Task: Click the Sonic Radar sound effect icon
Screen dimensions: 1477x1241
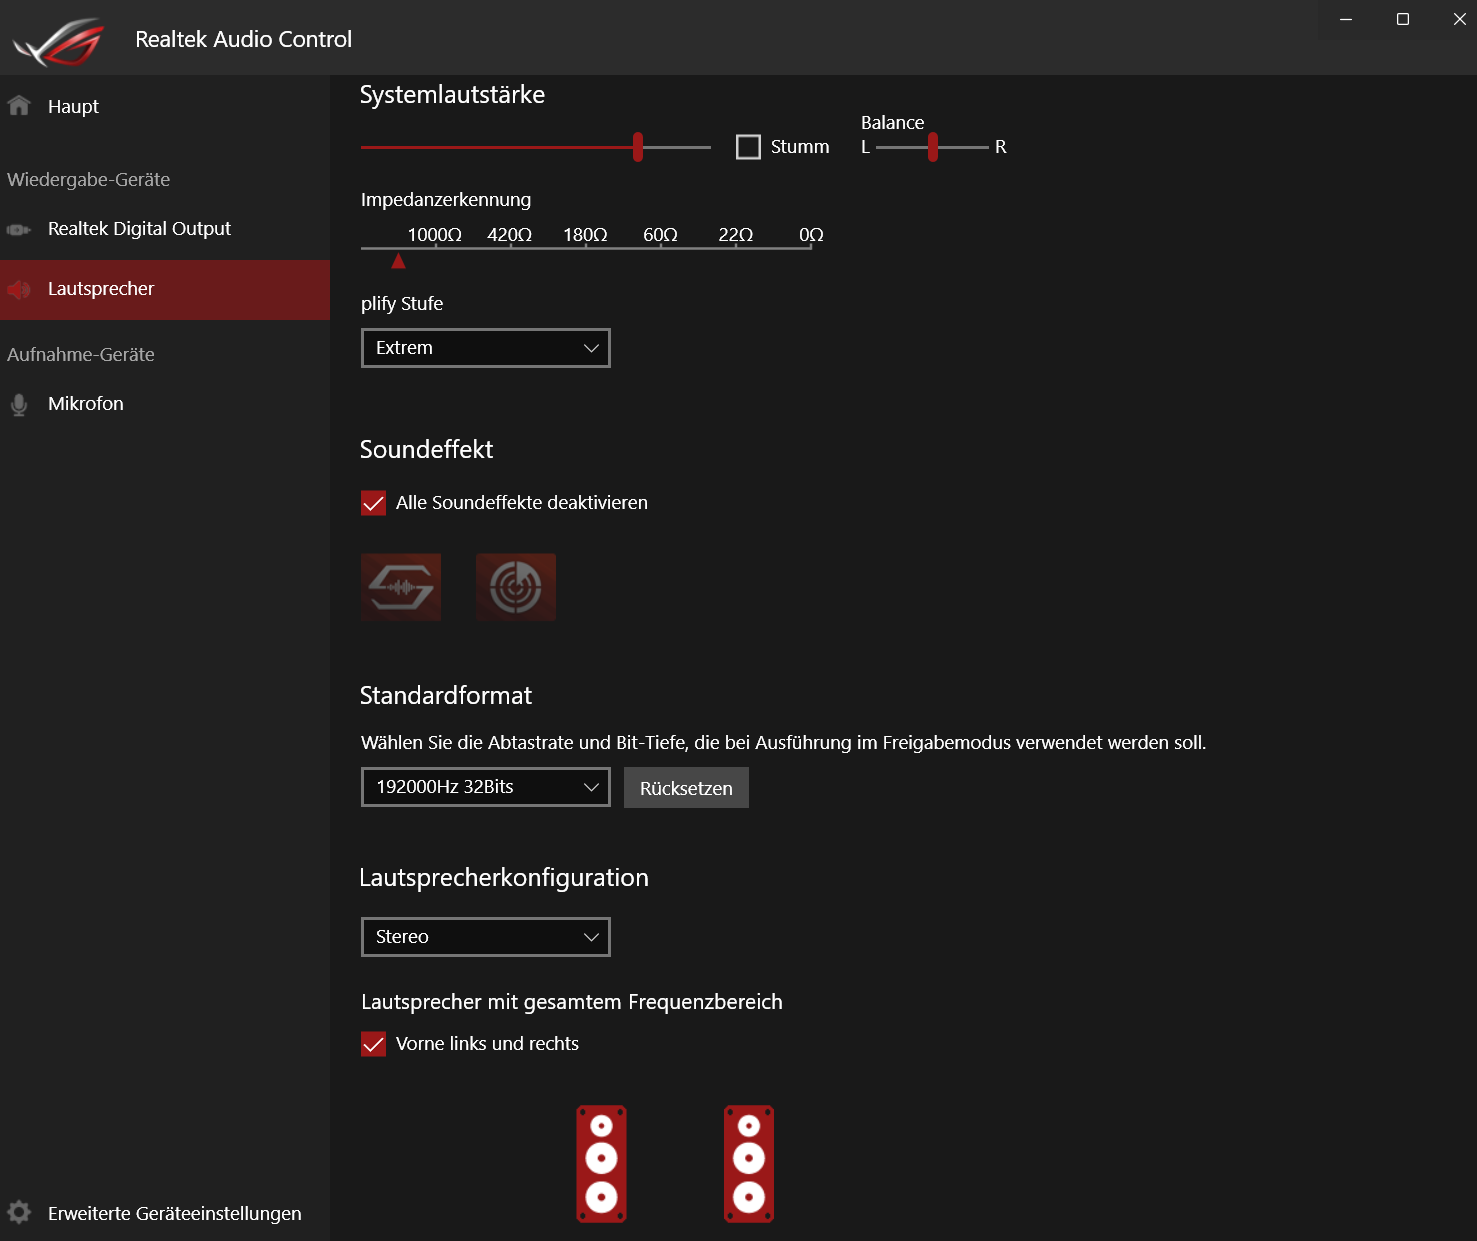Action: pos(516,587)
